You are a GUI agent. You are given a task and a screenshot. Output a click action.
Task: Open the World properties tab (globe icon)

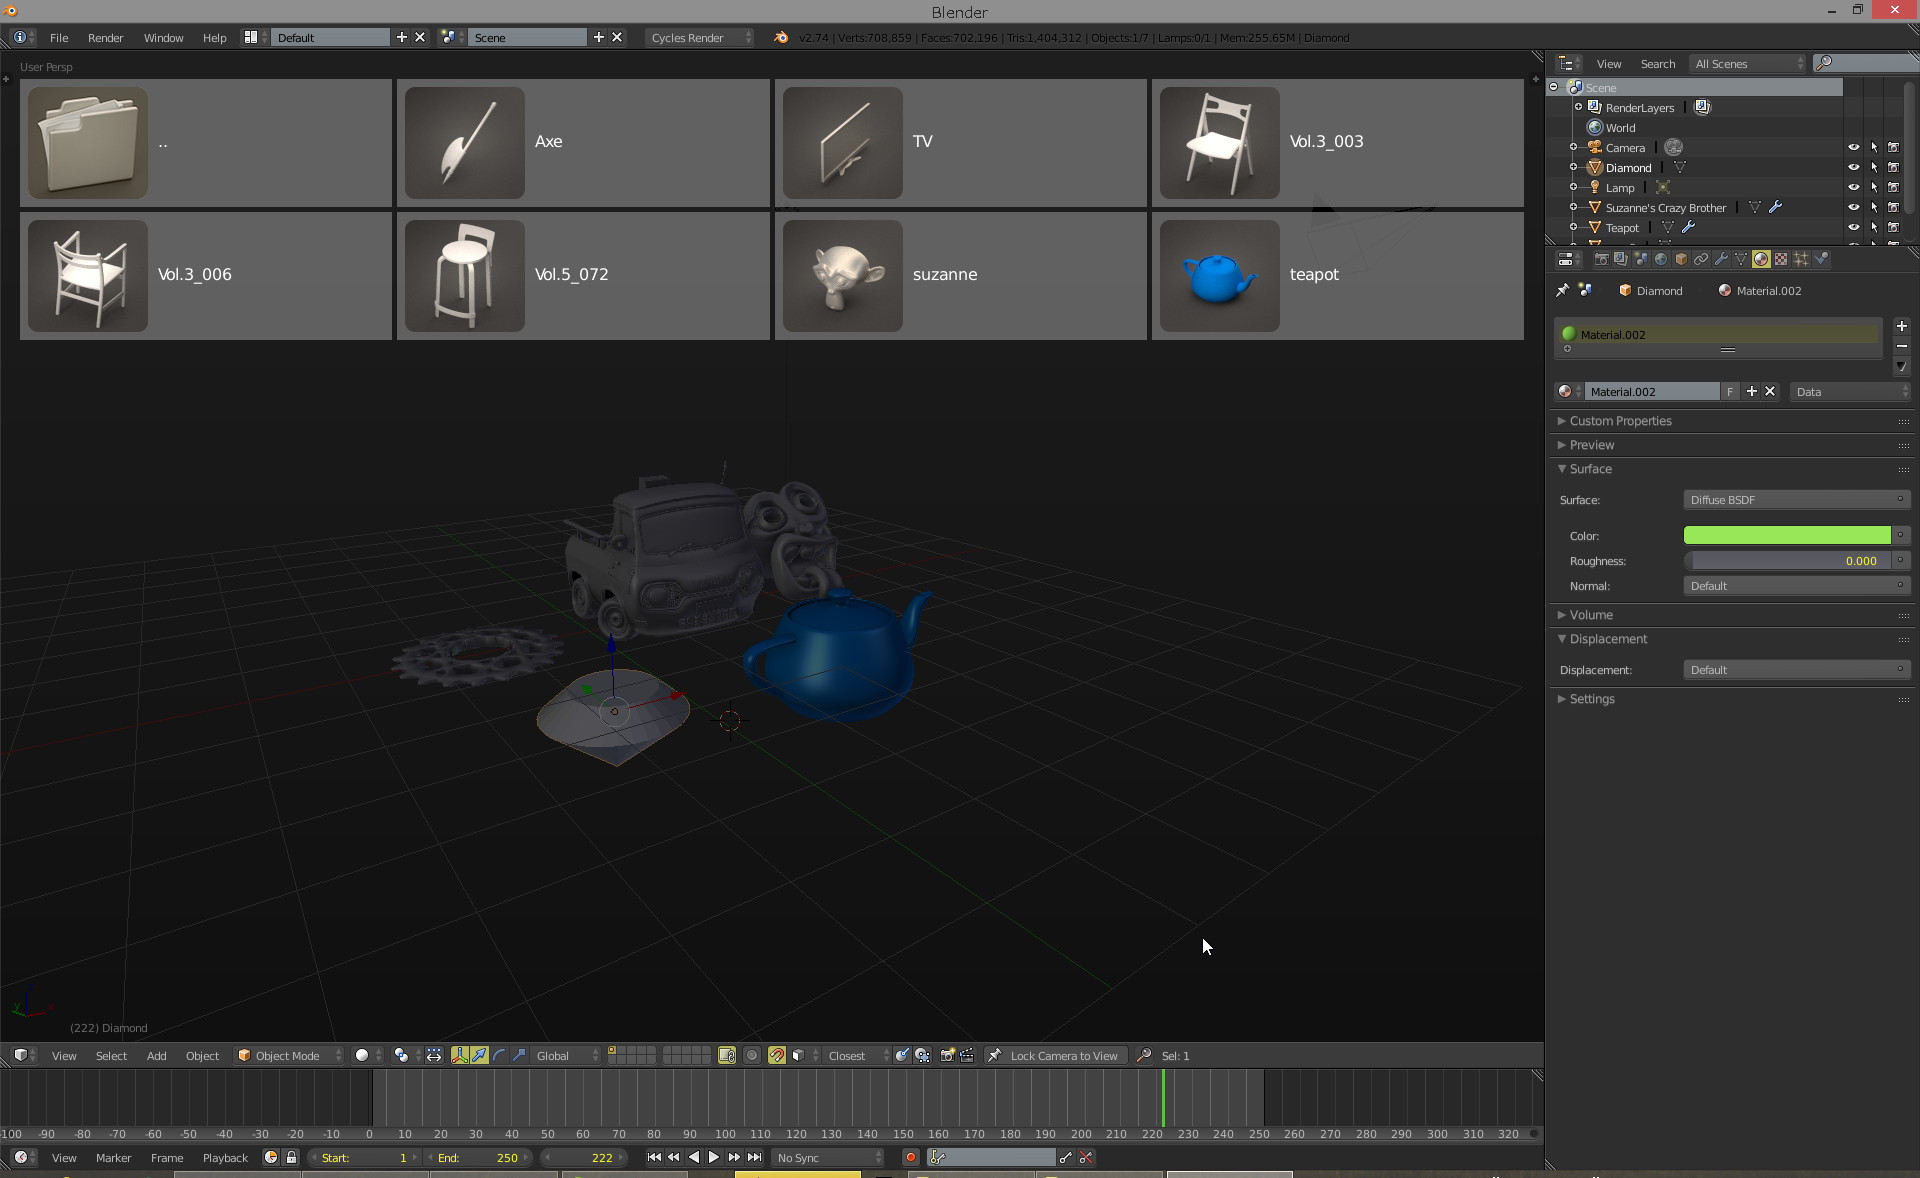tap(1661, 259)
